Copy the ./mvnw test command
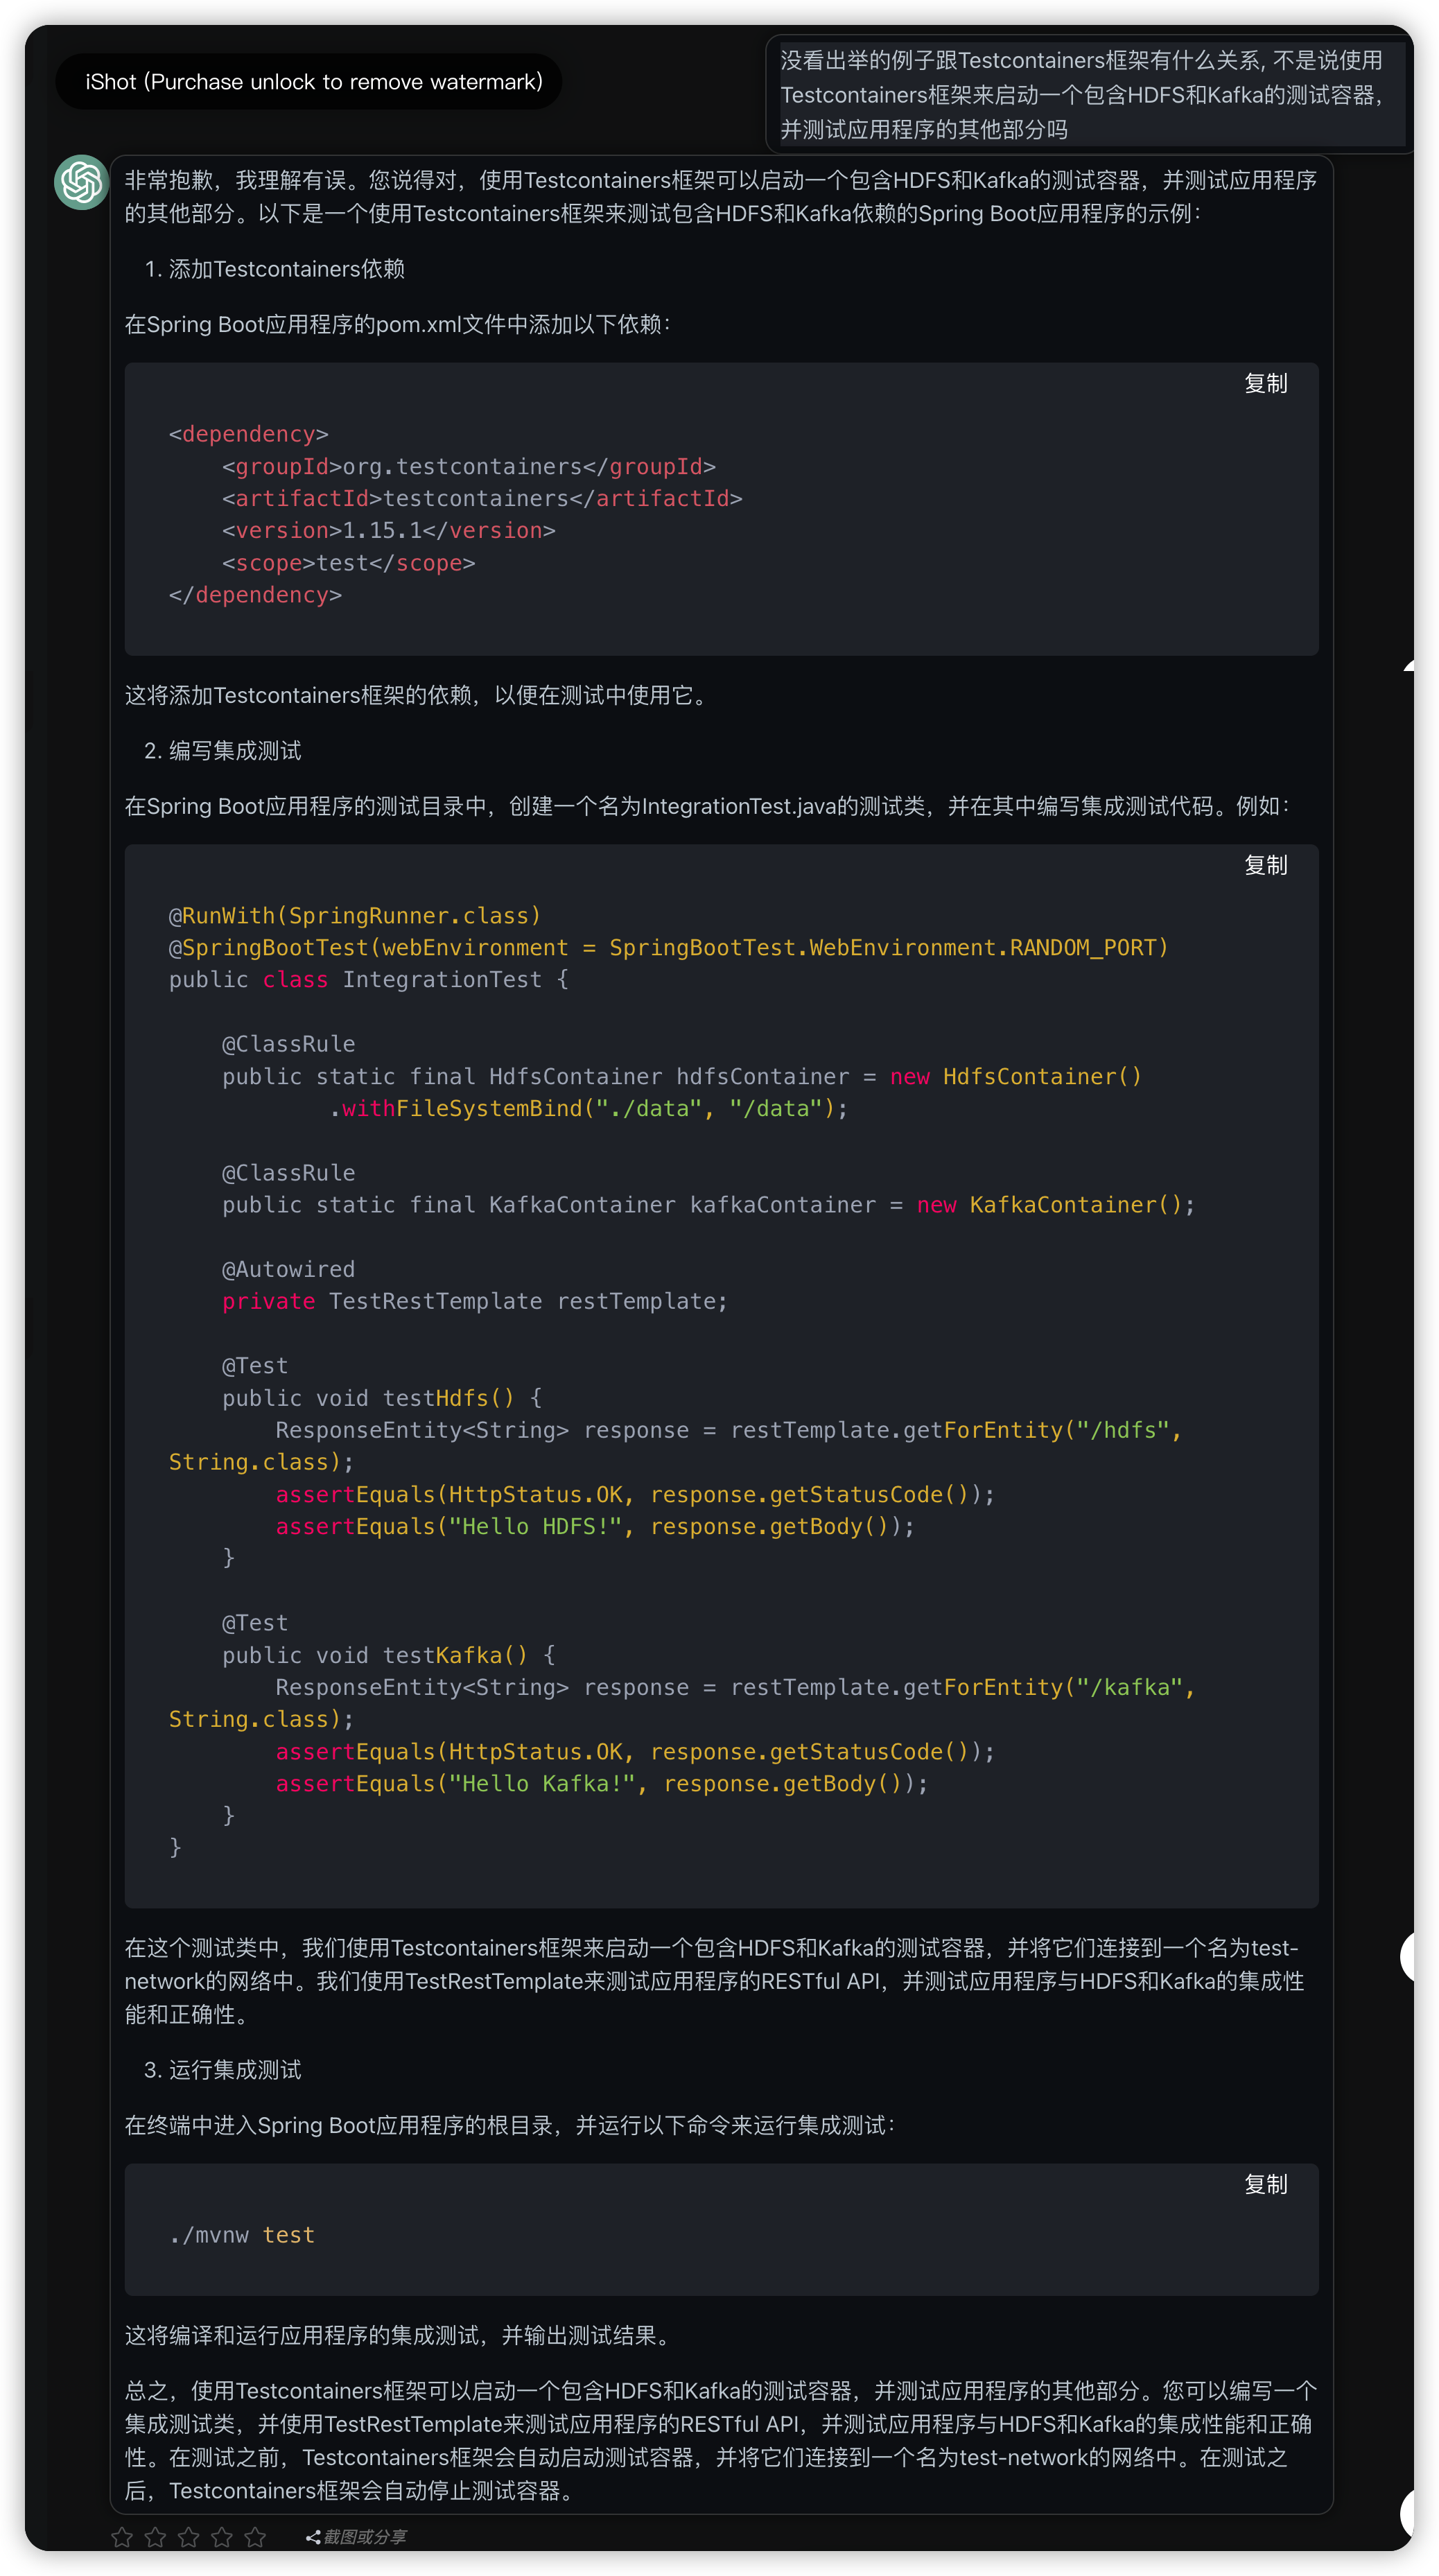 tap(1265, 2184)
